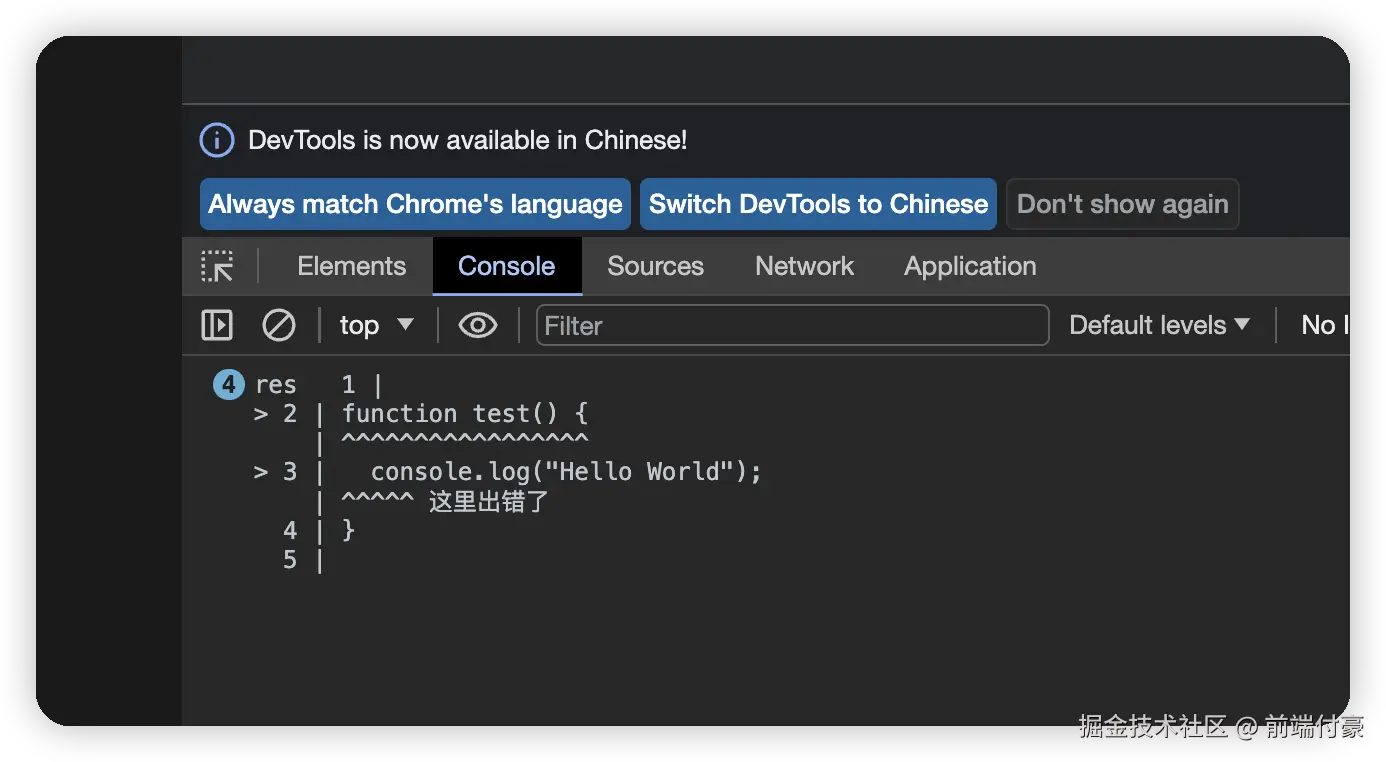Activate the inspect element picker icon

tap(217, 266)
